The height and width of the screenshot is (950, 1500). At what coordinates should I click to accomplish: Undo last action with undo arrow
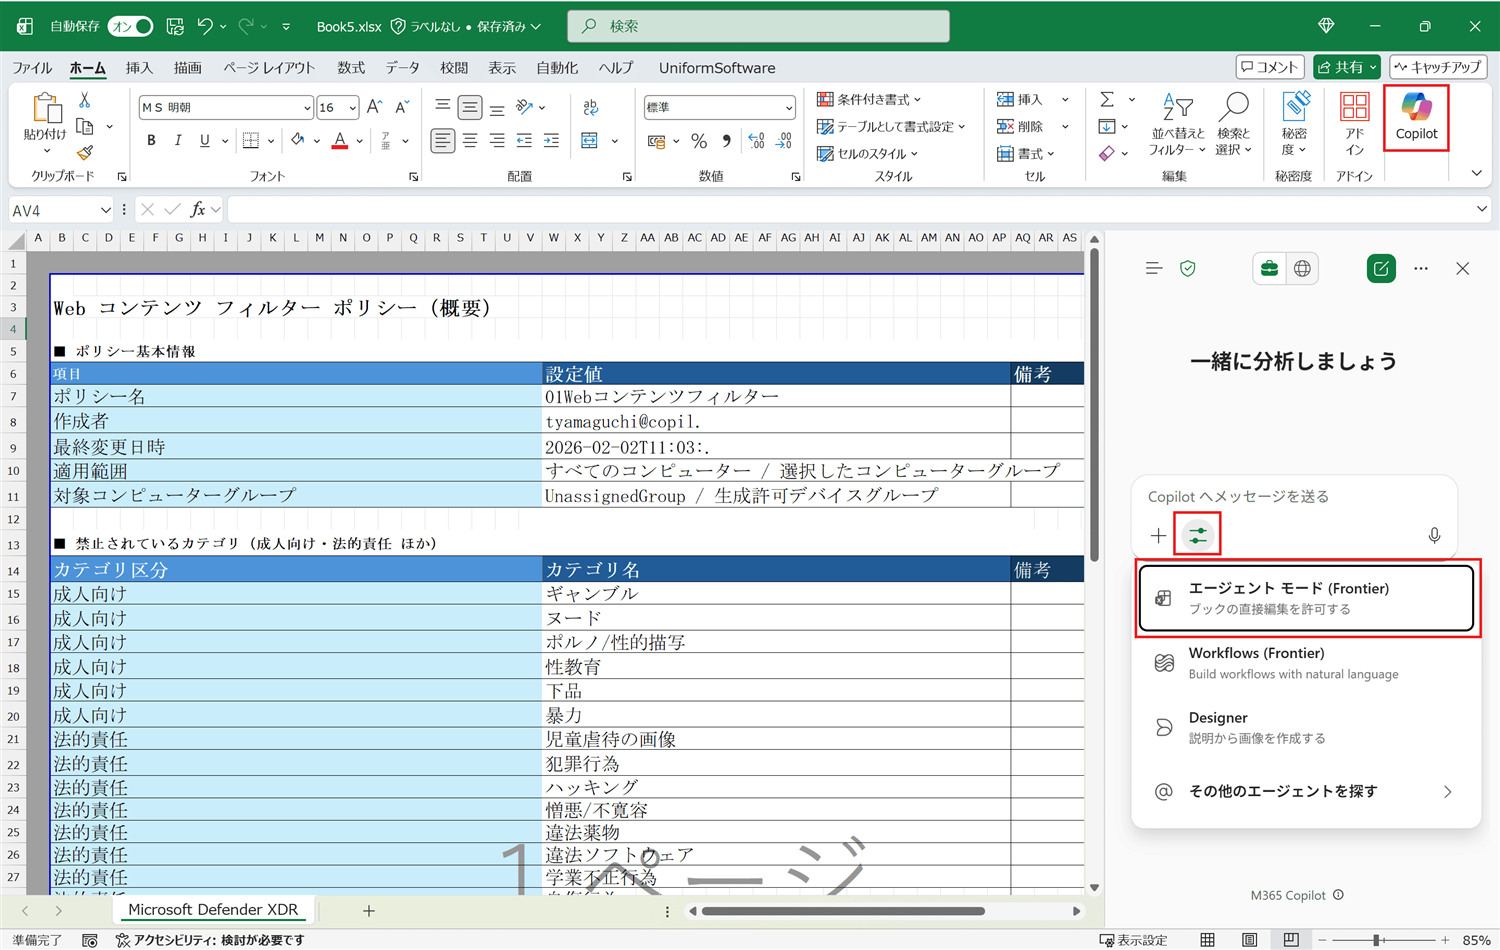[x=205, y=26]
